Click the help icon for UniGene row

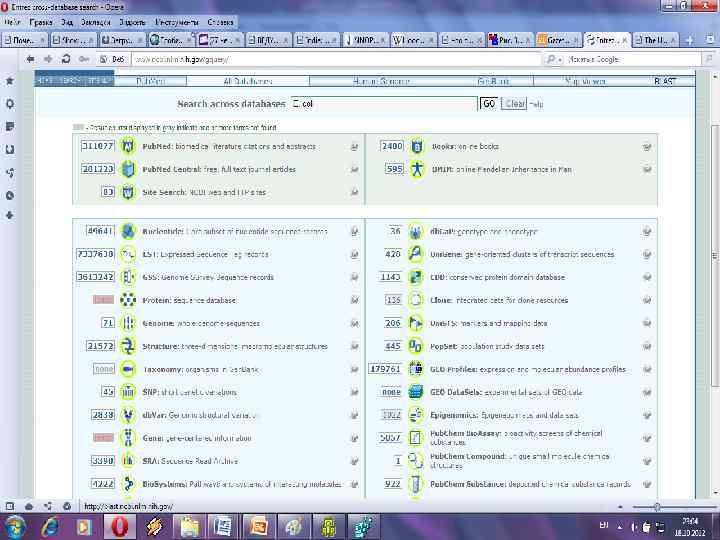point(647,254)
